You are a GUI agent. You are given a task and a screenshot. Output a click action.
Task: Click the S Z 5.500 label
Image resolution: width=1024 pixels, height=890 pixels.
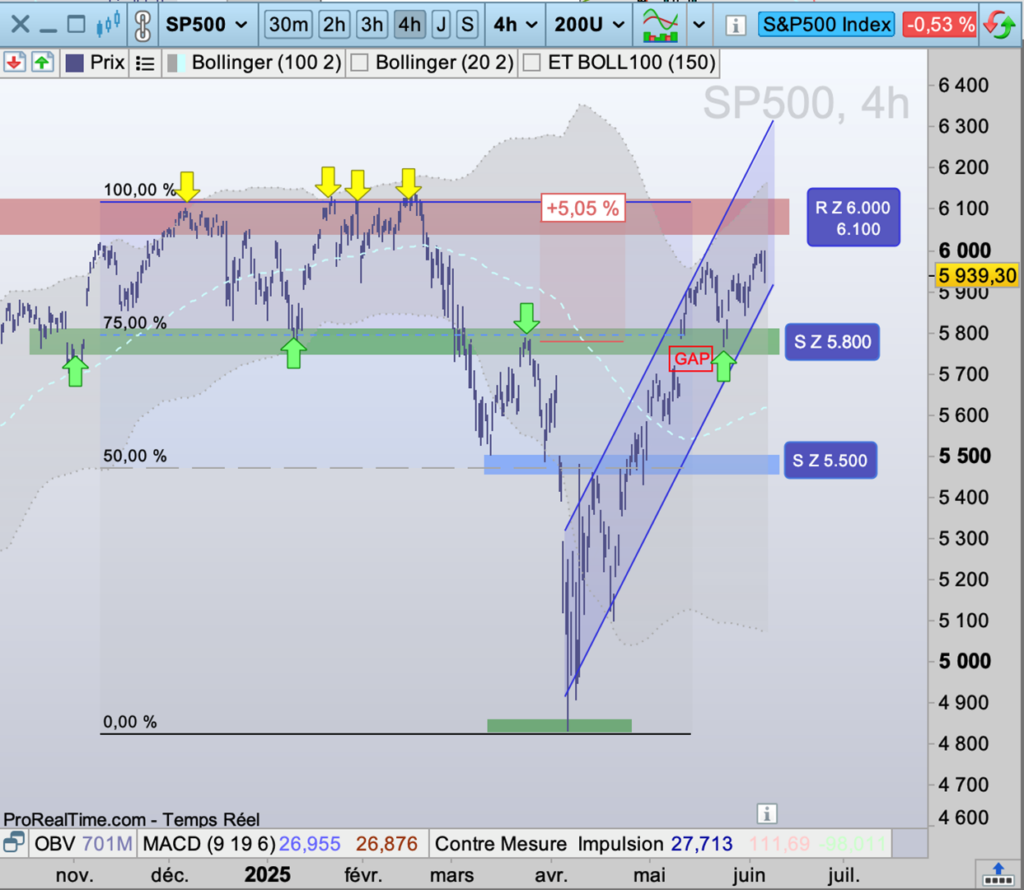830,460
